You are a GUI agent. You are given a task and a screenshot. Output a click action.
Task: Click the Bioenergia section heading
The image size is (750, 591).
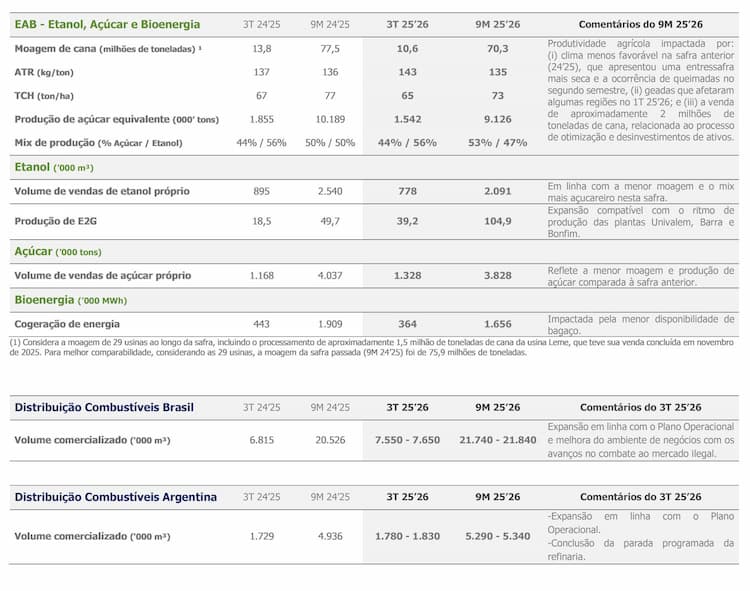[x=71, y=300]
